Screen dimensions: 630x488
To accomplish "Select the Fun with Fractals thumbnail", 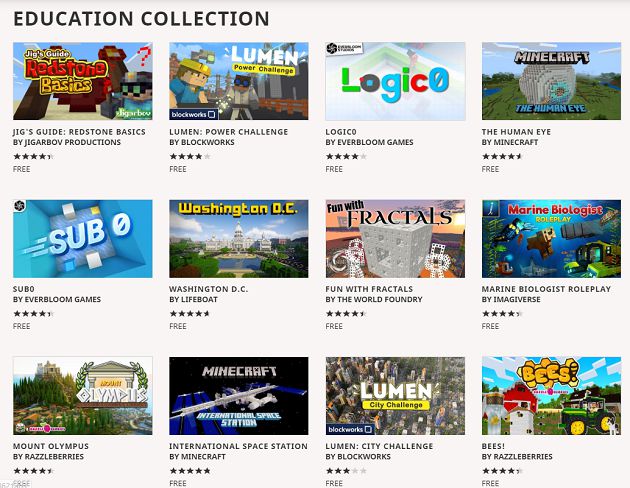I will coord(395,239).
